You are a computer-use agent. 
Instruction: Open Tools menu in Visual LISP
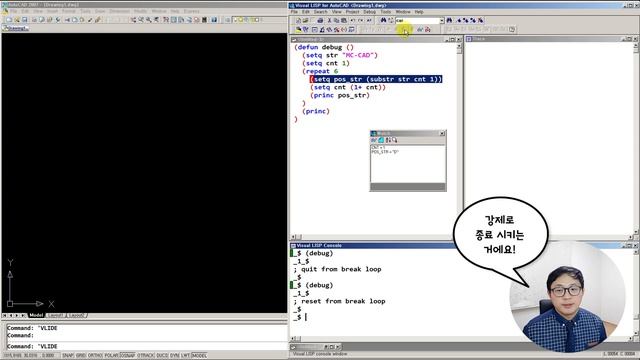(386, 12)
